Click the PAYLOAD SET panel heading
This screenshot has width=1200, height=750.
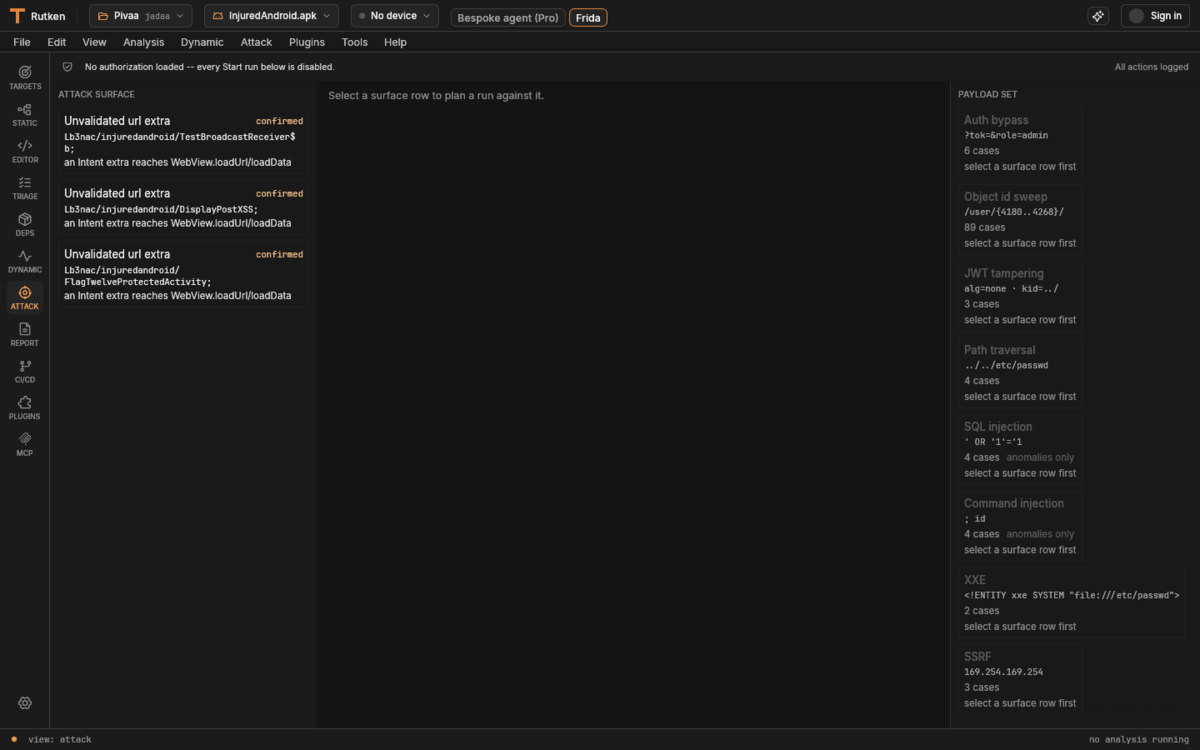[x=988, y=94]
